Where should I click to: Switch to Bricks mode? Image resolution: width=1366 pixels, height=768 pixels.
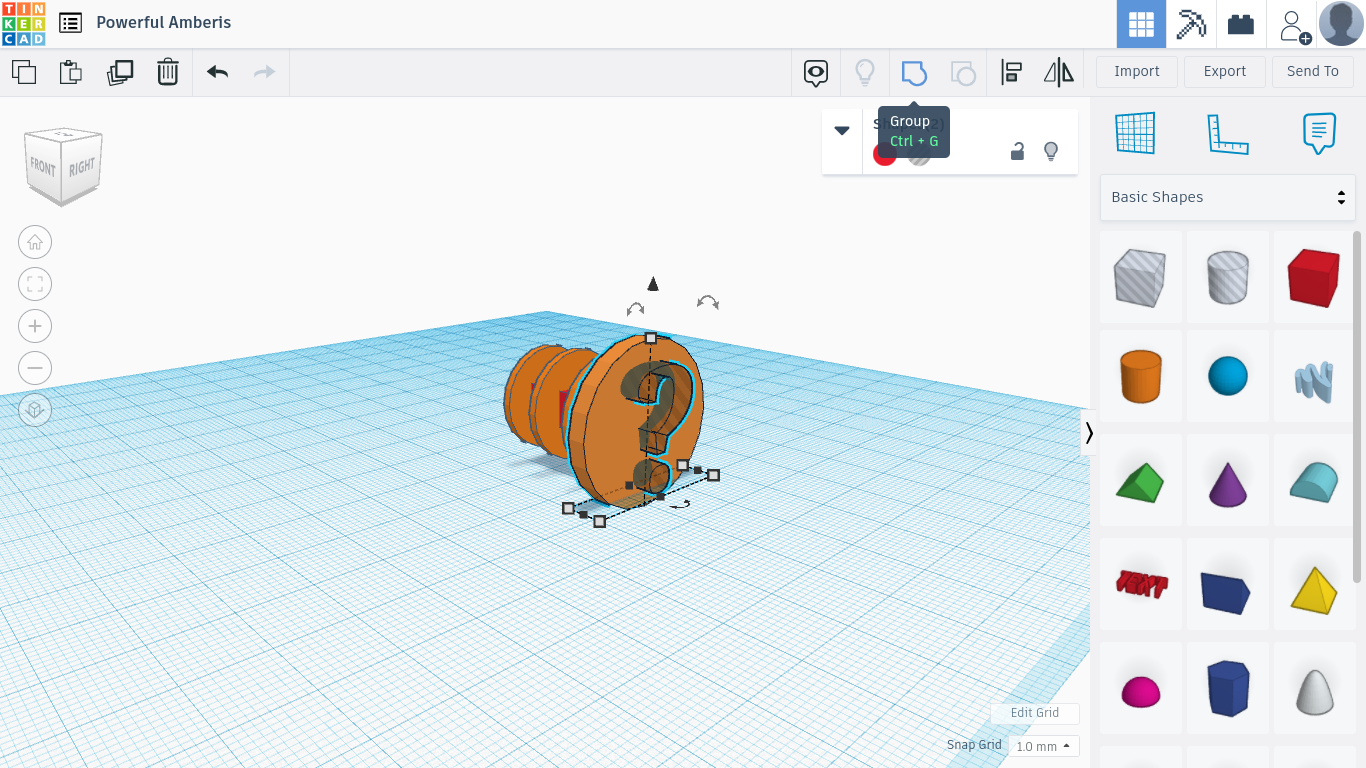coord(1241,24)
